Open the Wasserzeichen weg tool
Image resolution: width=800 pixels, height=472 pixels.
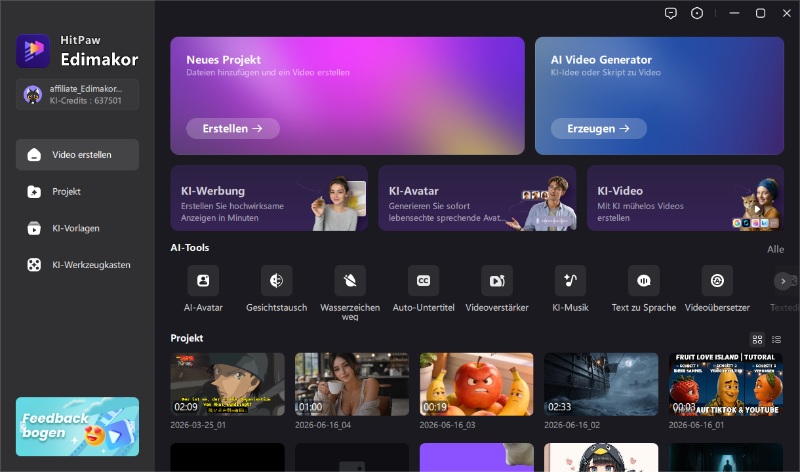(350, 281)
